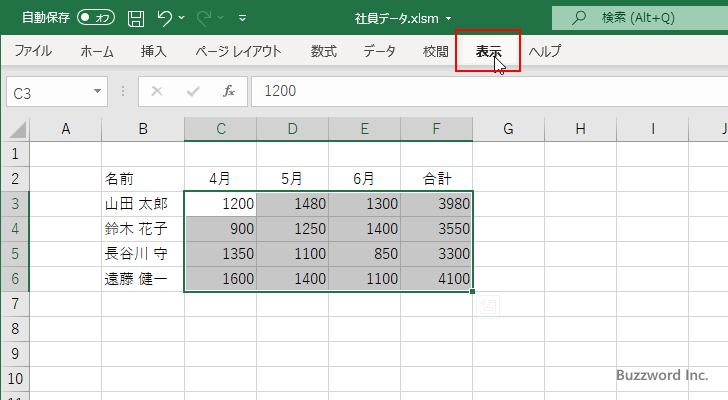Click the Redo arrow icon

(204, 18)
